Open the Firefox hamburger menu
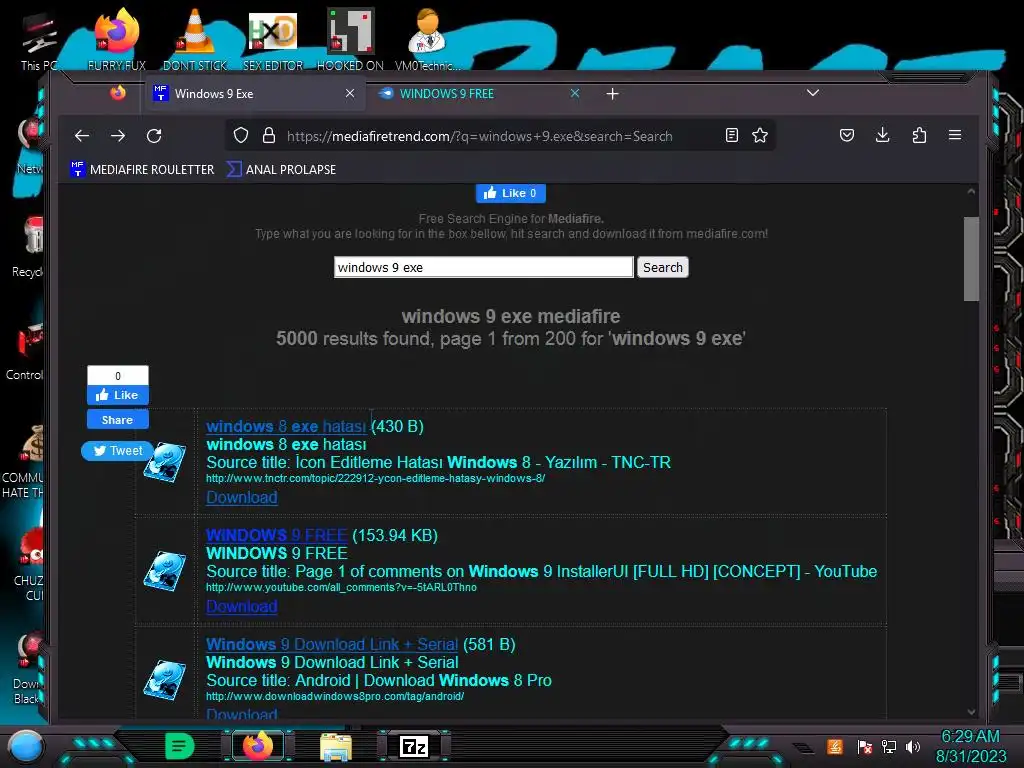Image resolution: width=1024 pixels, height=768 pixels. click(x=955, y=135)
